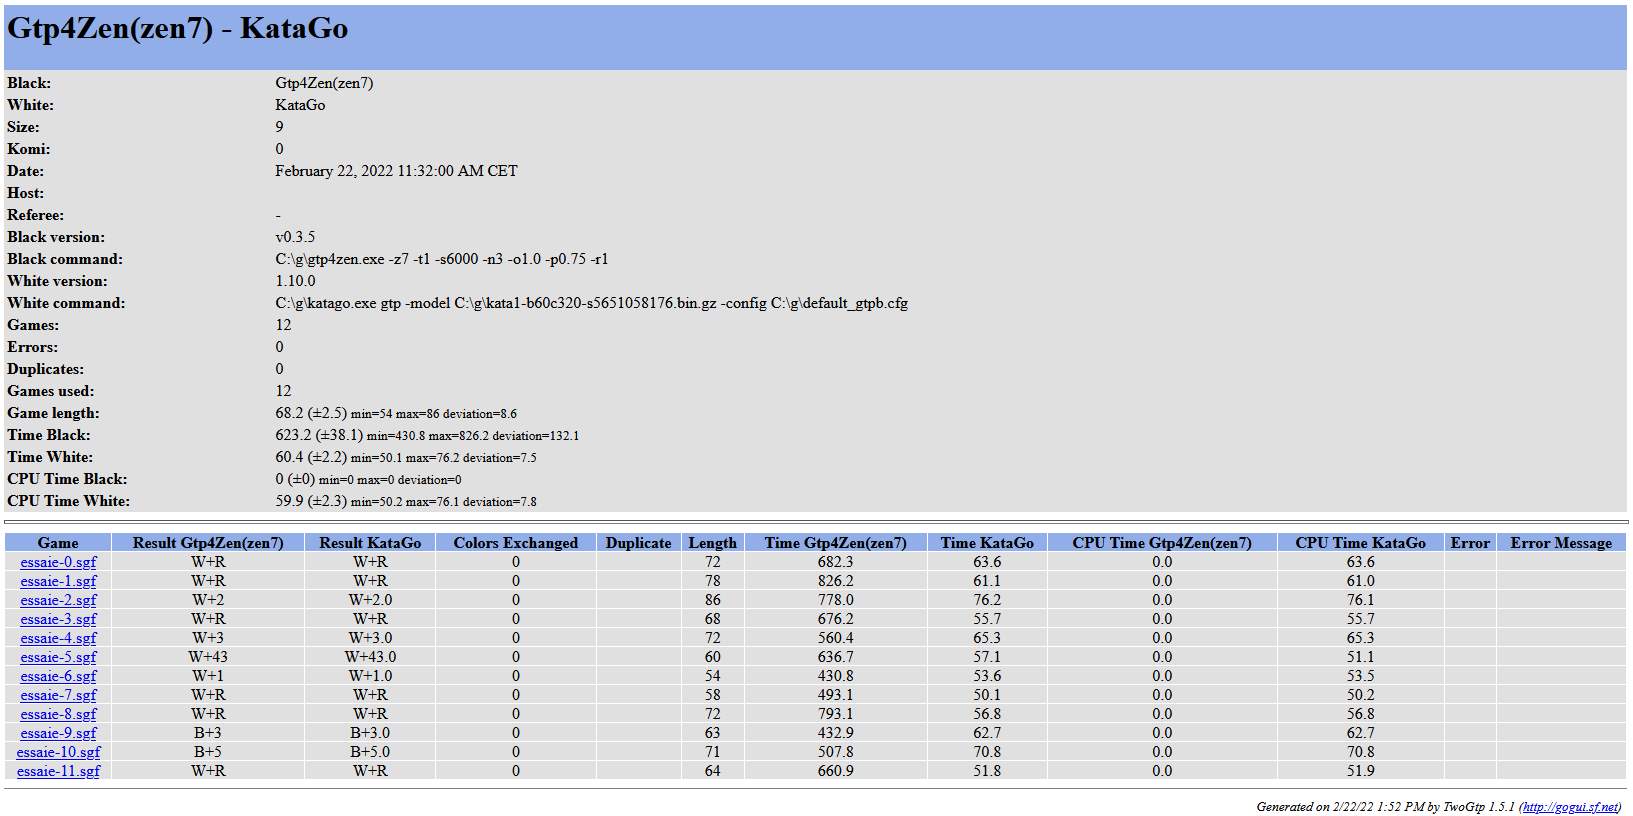
Task: Click the 'Black command:' label
Action: click(x=65, y=259)
